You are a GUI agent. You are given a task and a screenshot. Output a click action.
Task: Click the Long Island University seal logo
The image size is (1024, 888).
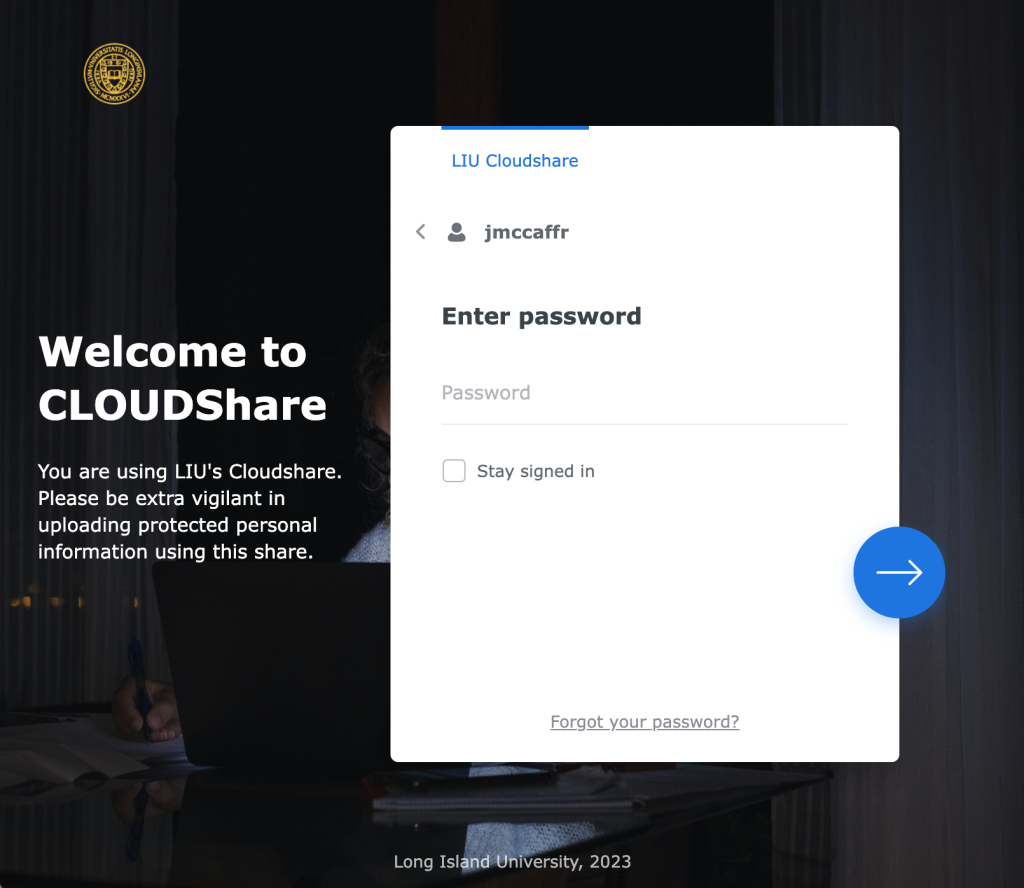coord(114,74)
